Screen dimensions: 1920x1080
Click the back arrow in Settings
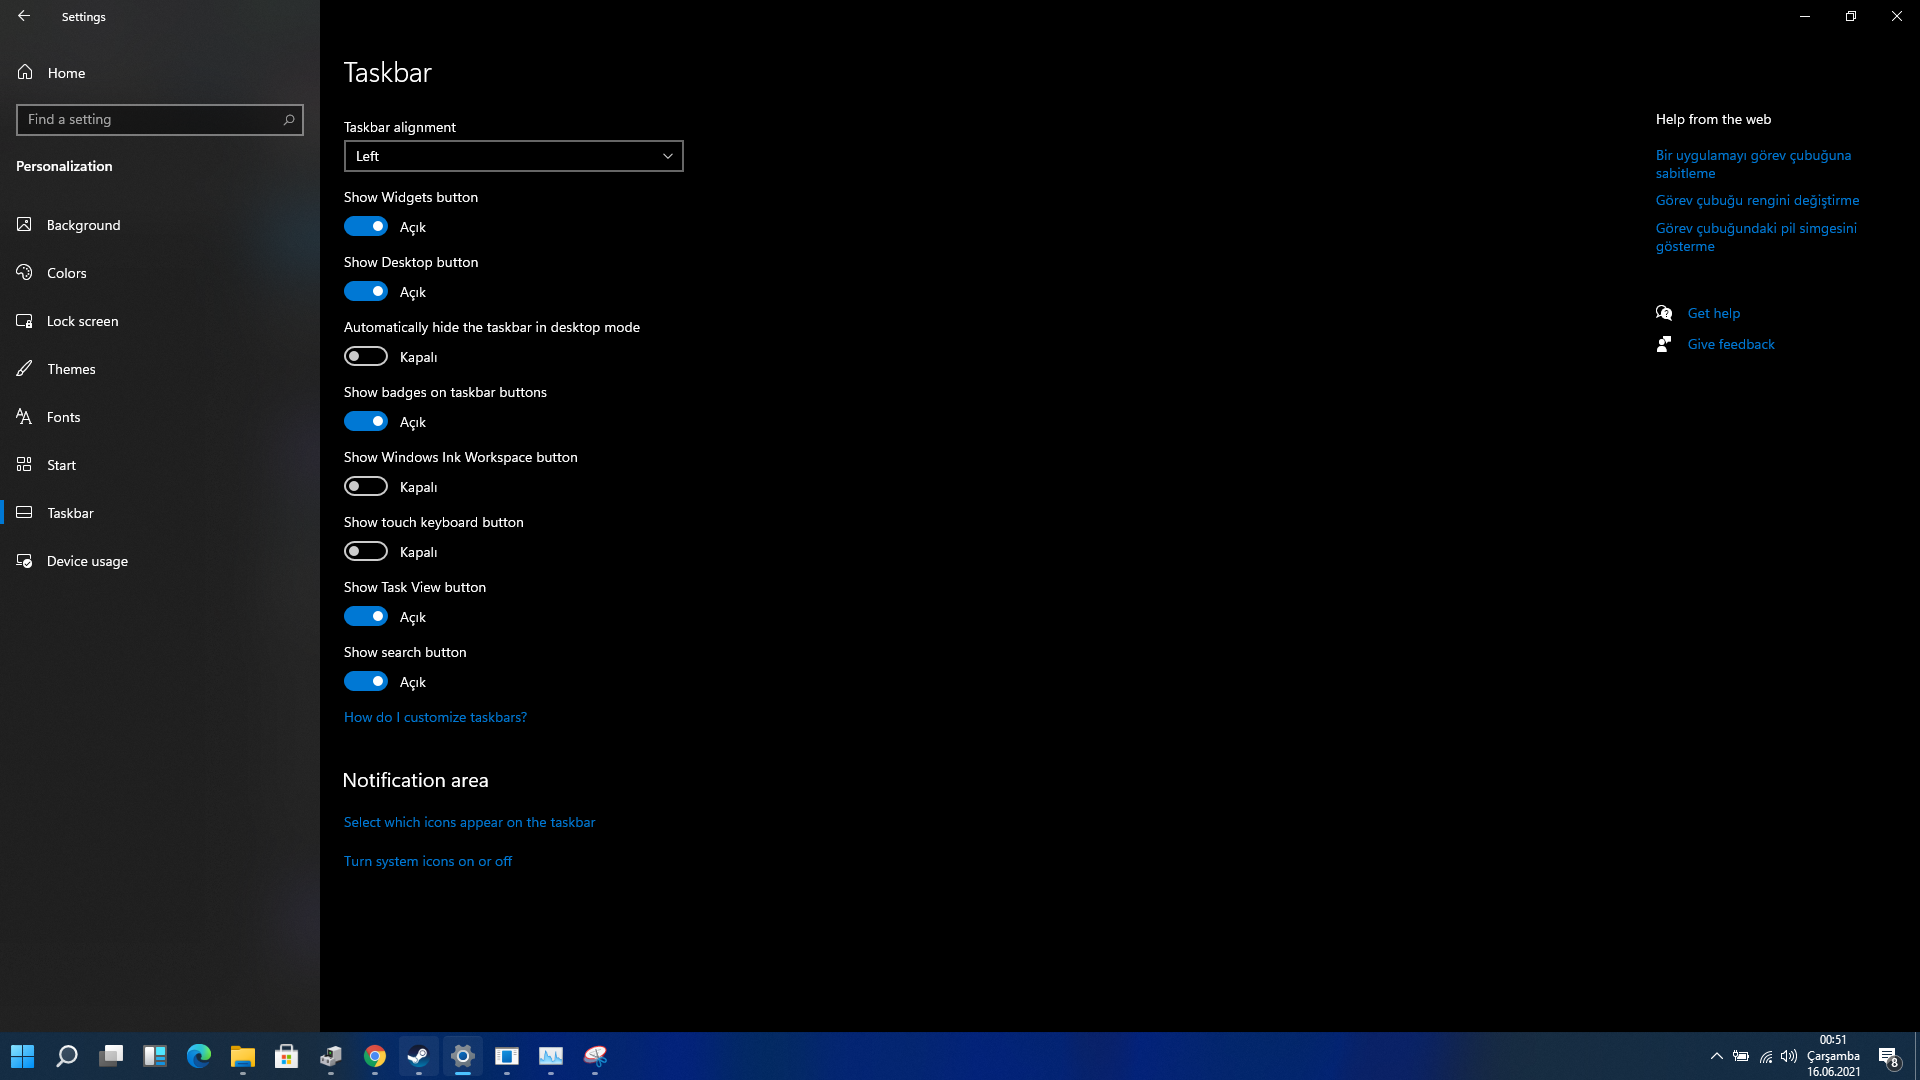click(24, 16)
